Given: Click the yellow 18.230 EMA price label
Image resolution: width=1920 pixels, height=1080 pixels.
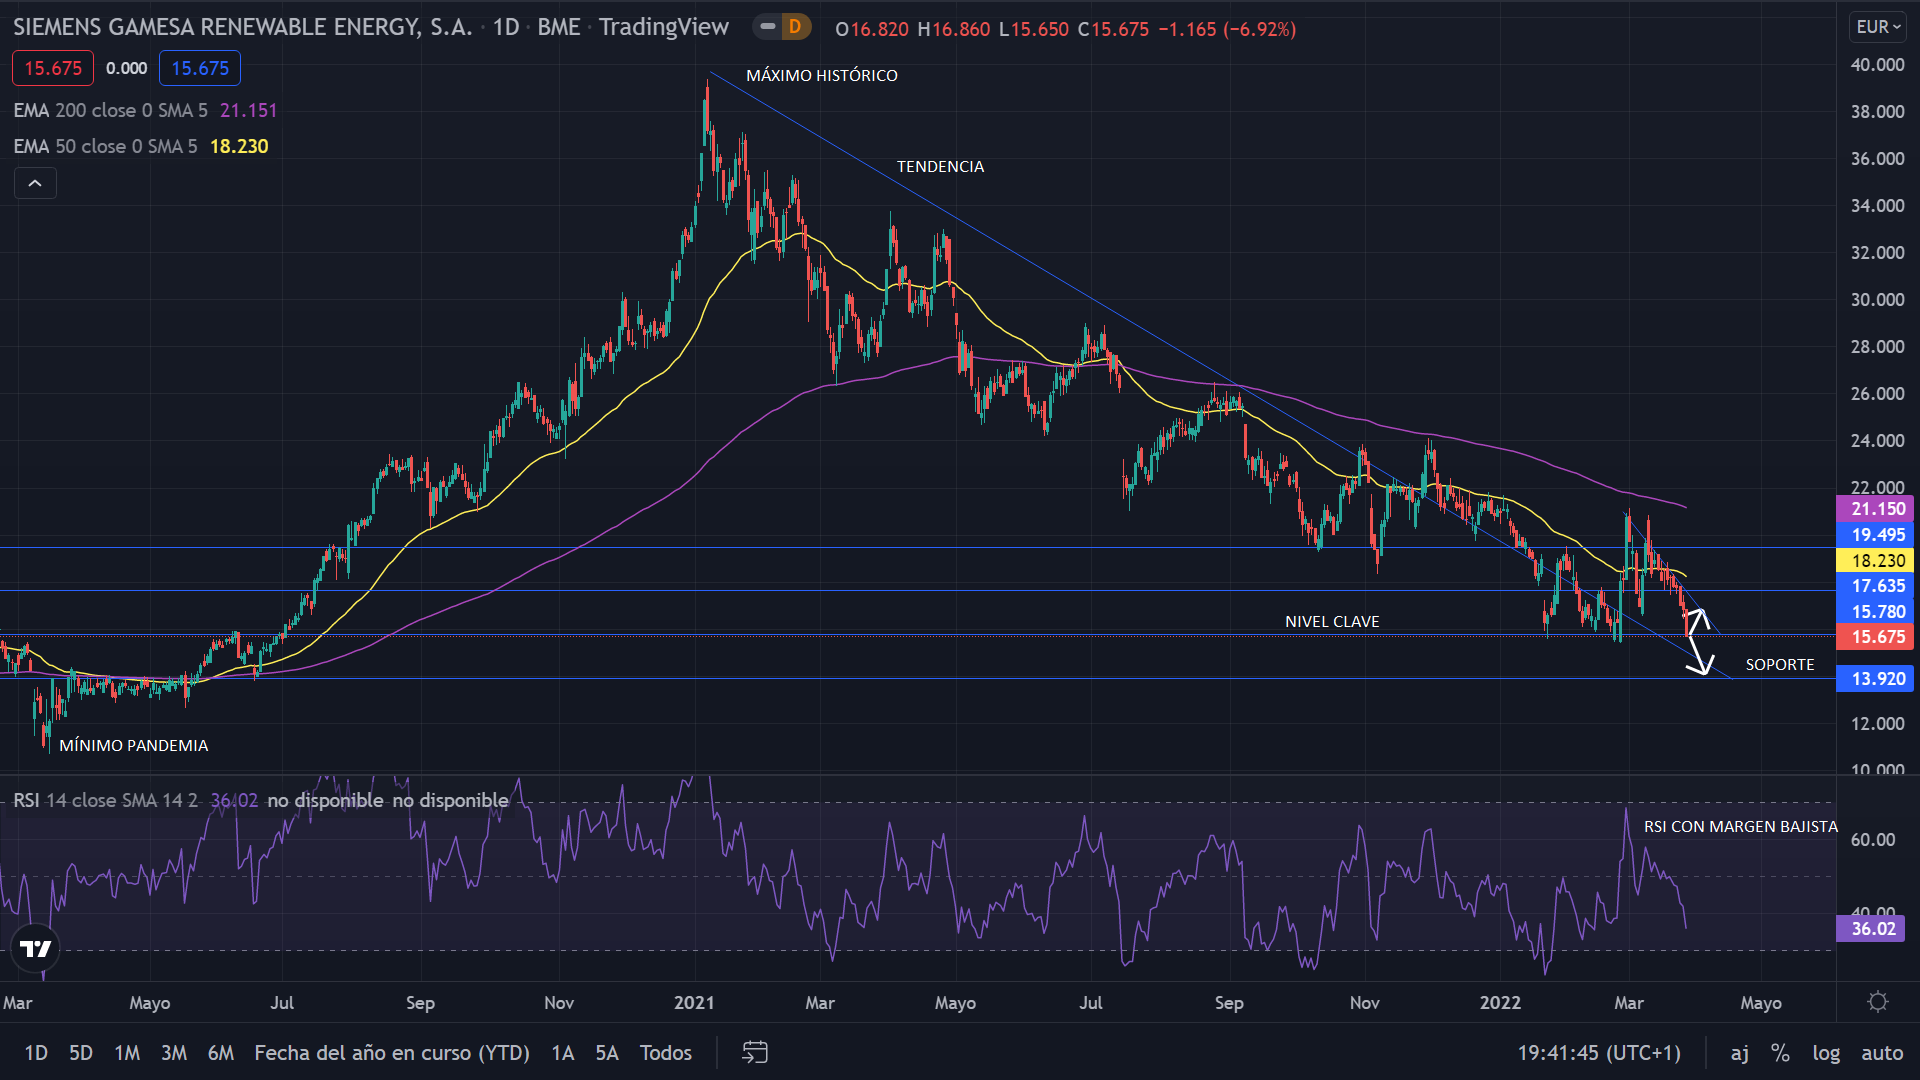Looking at the screenshot, I should 1877,561.
